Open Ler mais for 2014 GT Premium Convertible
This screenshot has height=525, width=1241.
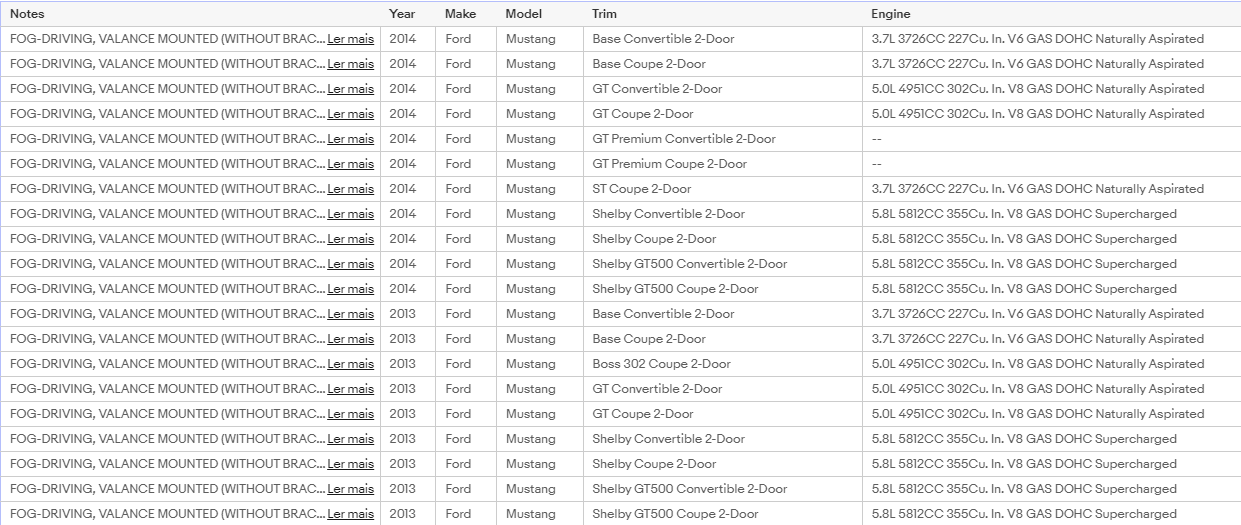point(351,139)
